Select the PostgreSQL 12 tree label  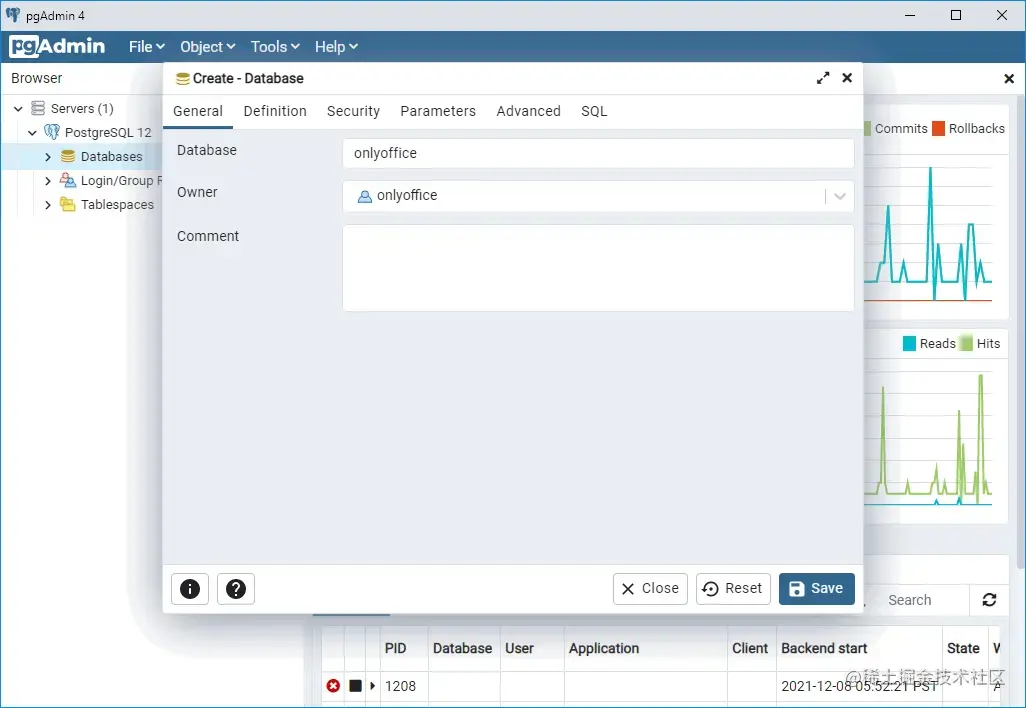[108, 133]
